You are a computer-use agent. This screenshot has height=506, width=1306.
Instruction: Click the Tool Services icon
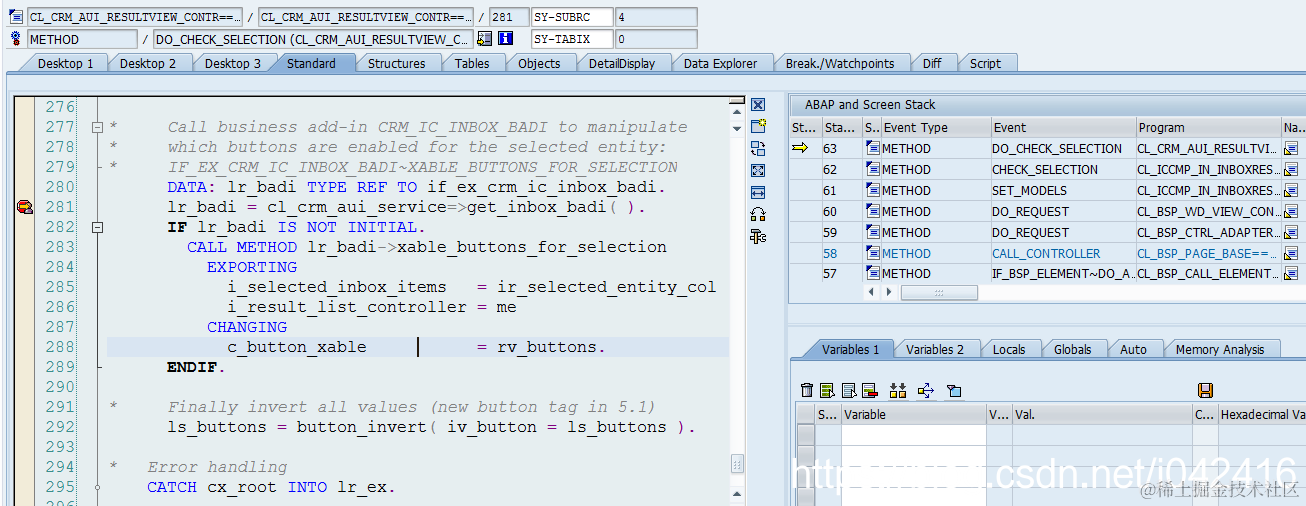(x=758, y=236)
